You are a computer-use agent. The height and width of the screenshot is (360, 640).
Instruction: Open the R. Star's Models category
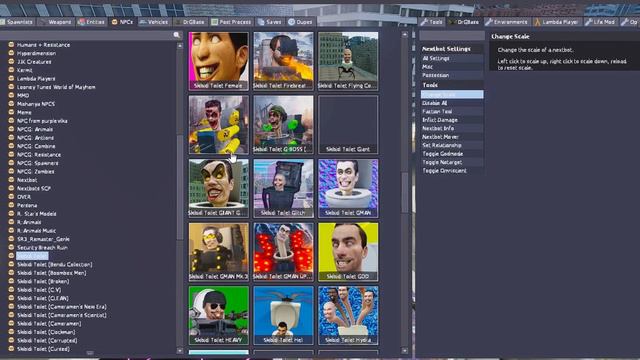coord(36,213)
